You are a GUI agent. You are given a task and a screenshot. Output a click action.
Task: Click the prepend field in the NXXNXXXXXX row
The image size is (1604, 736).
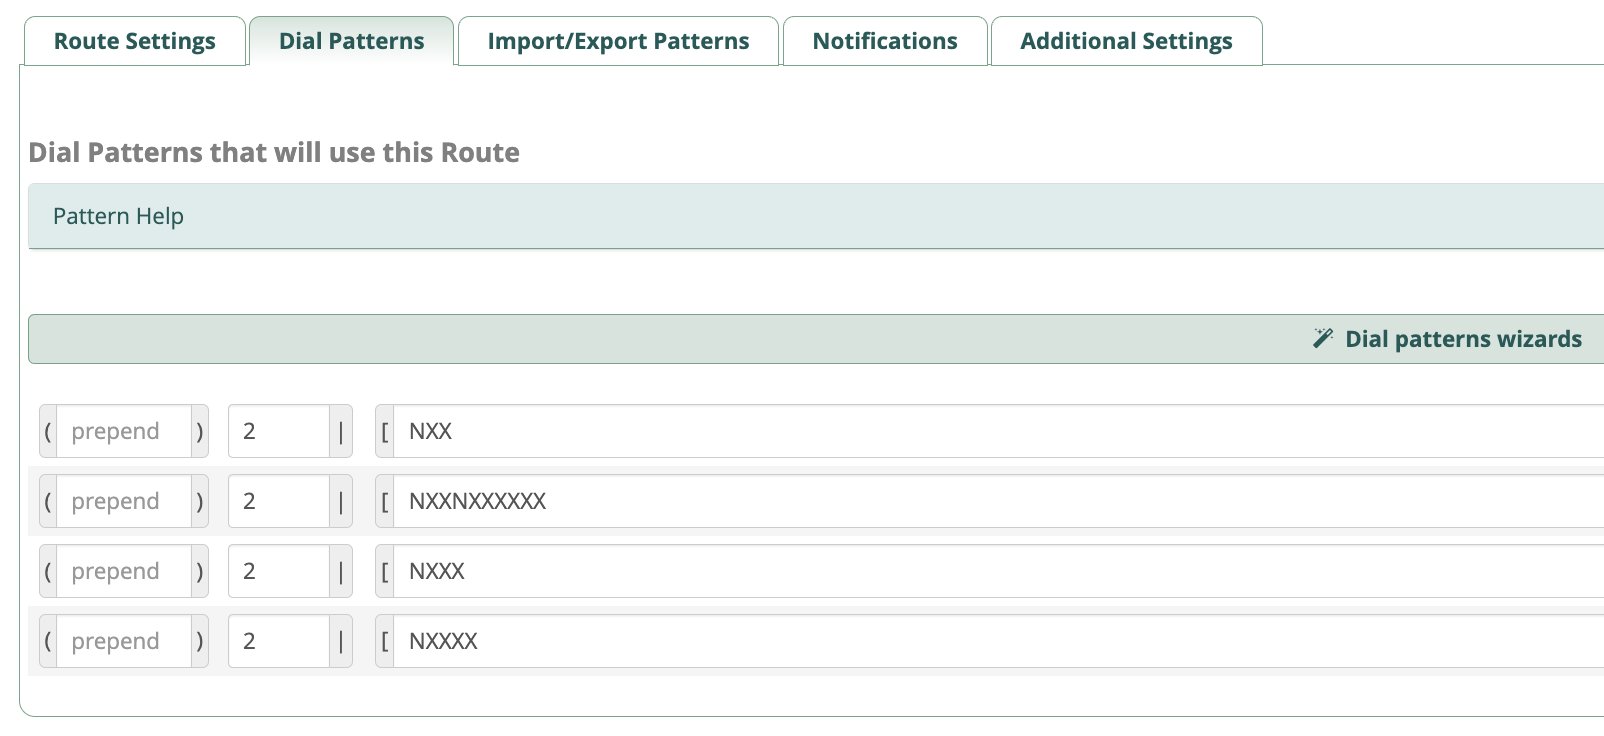(x=124, y=501)
